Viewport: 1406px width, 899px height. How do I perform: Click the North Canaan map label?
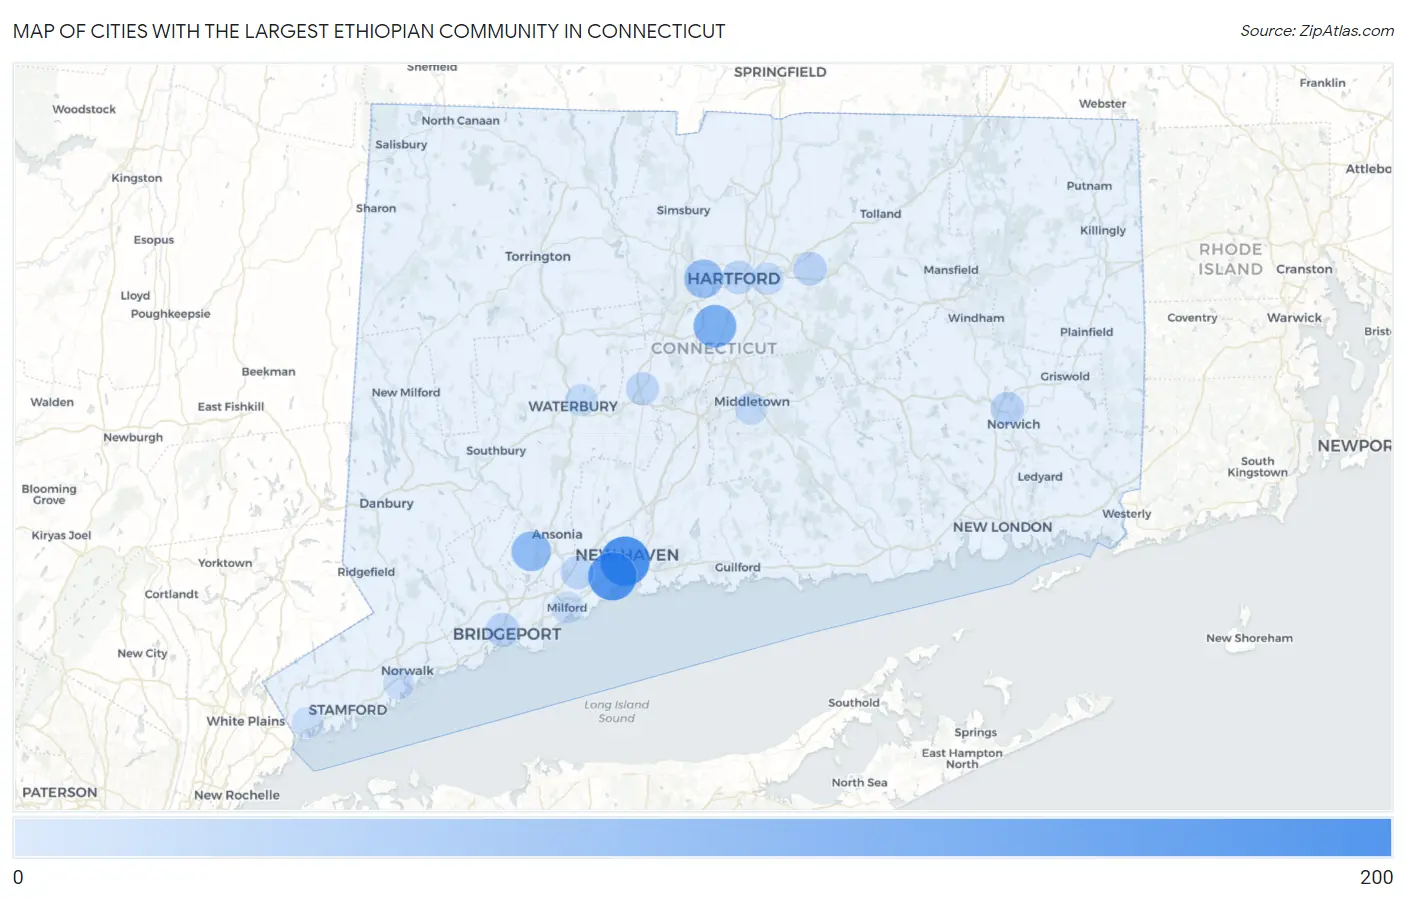(460, 121)
